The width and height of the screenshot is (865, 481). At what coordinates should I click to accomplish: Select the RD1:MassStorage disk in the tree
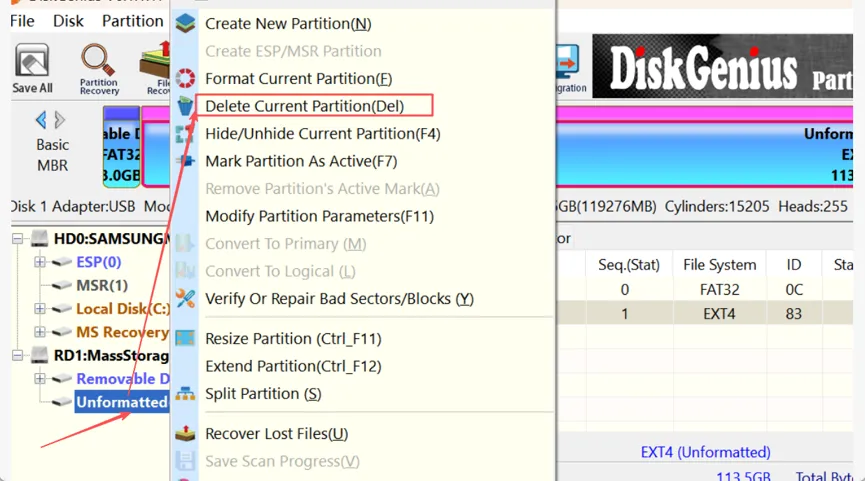[x=111, y=355]
